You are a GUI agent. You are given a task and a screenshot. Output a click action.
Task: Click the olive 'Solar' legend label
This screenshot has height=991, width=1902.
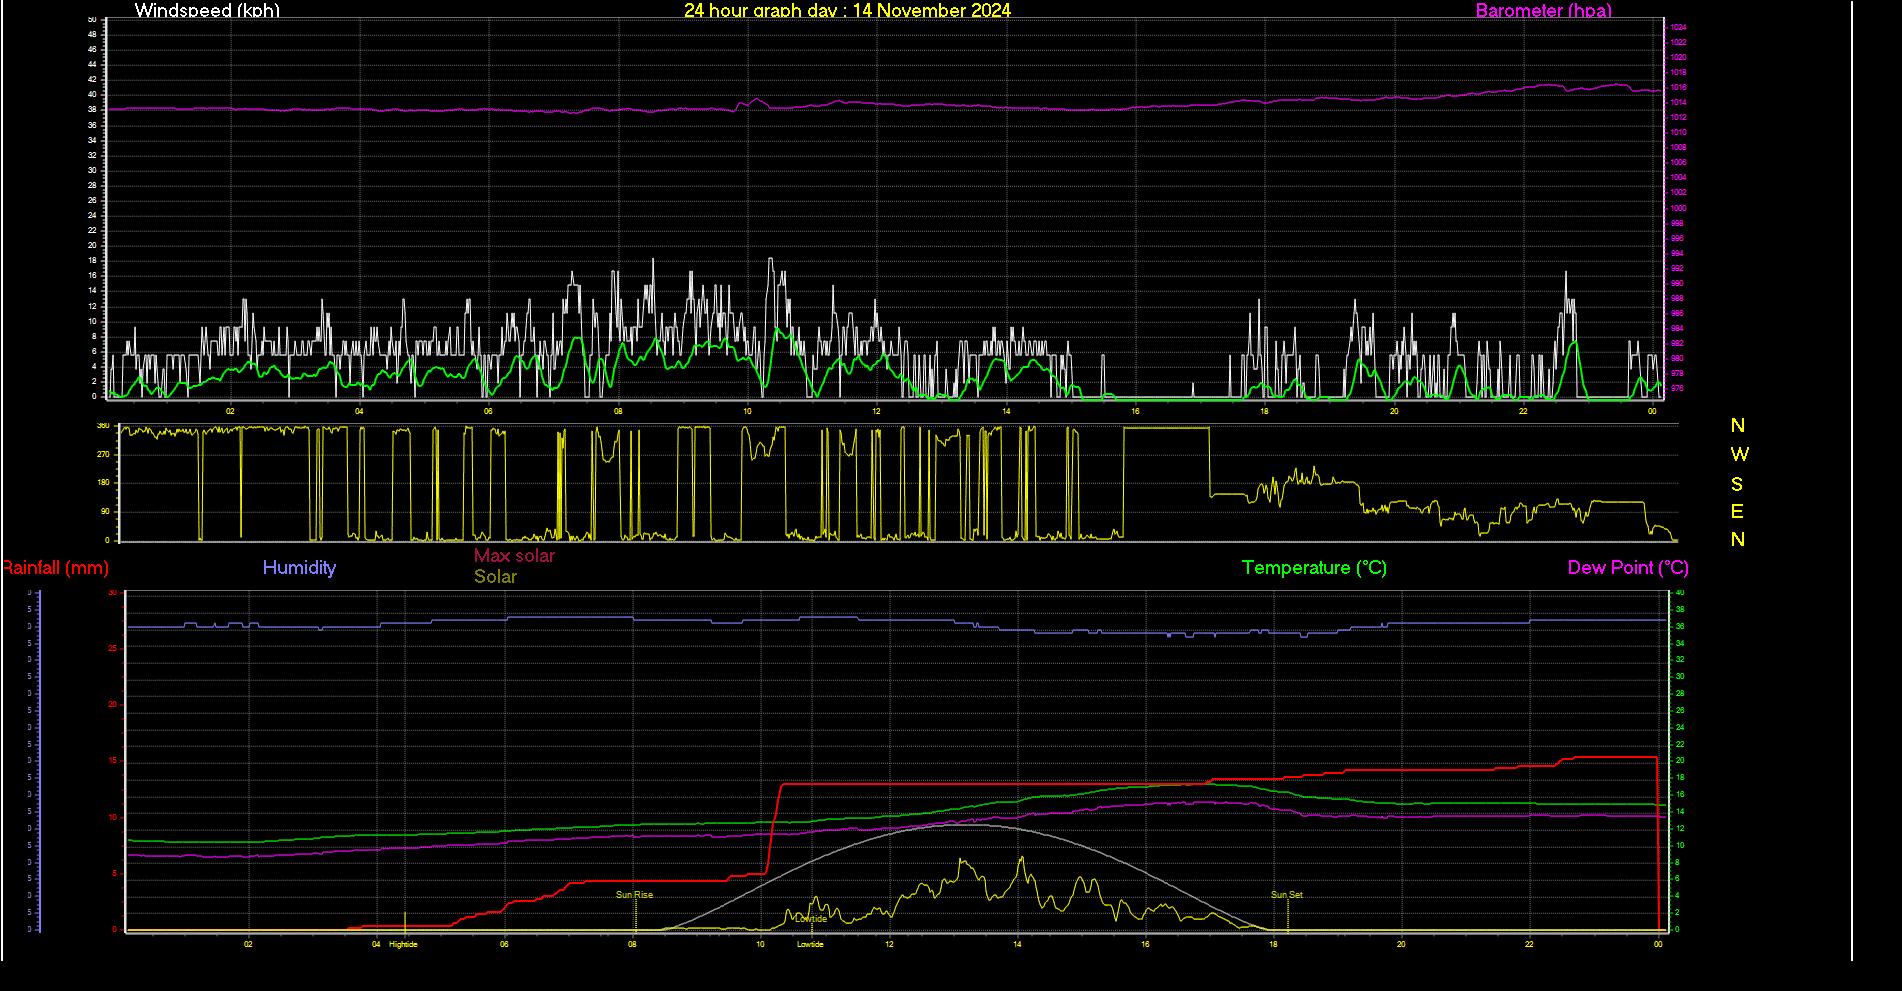tap(495, 577)
